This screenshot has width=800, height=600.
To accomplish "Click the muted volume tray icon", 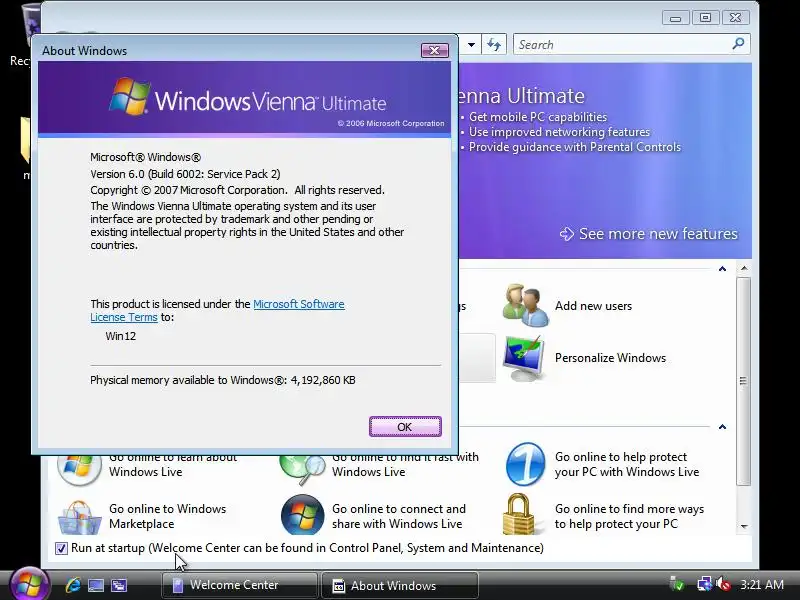I will 723,584.
